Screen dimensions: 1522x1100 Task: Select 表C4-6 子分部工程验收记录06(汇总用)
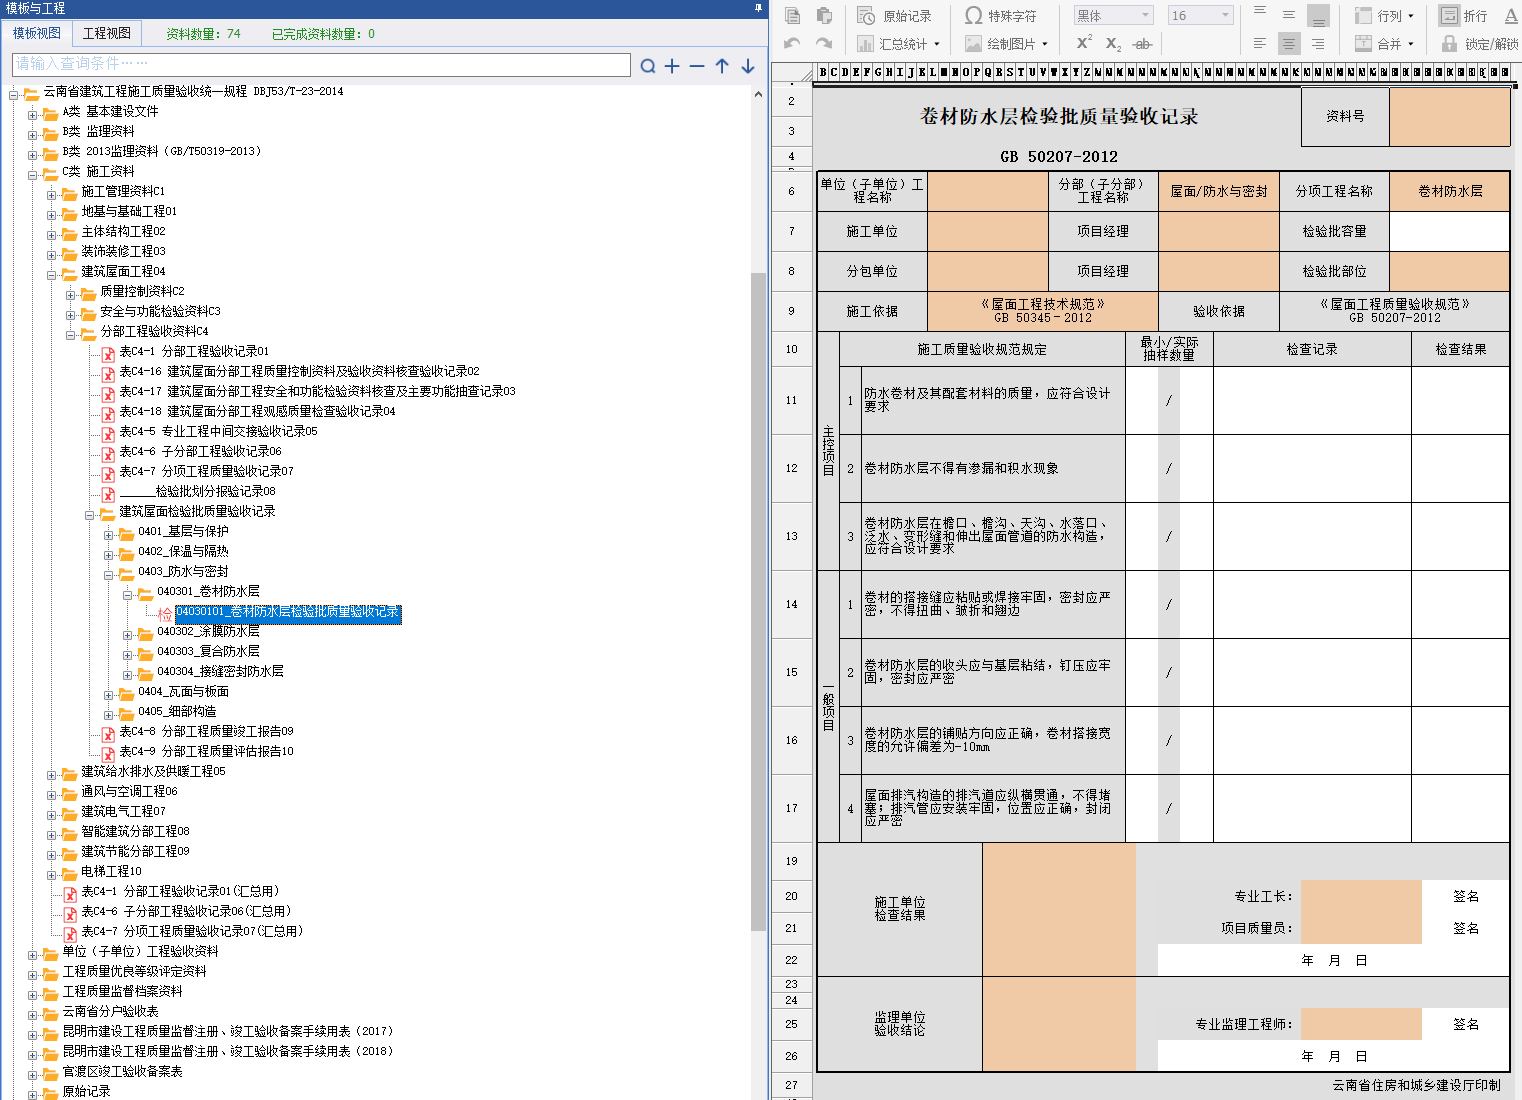pyautogui.click(x=186, y=911)
